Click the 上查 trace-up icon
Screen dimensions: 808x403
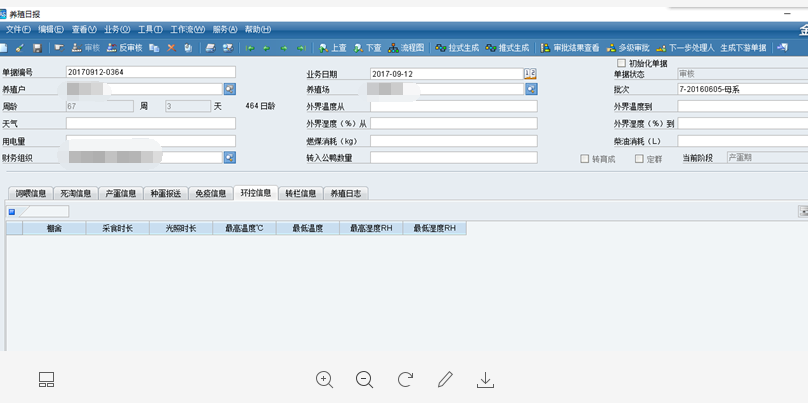coord(333,48)
